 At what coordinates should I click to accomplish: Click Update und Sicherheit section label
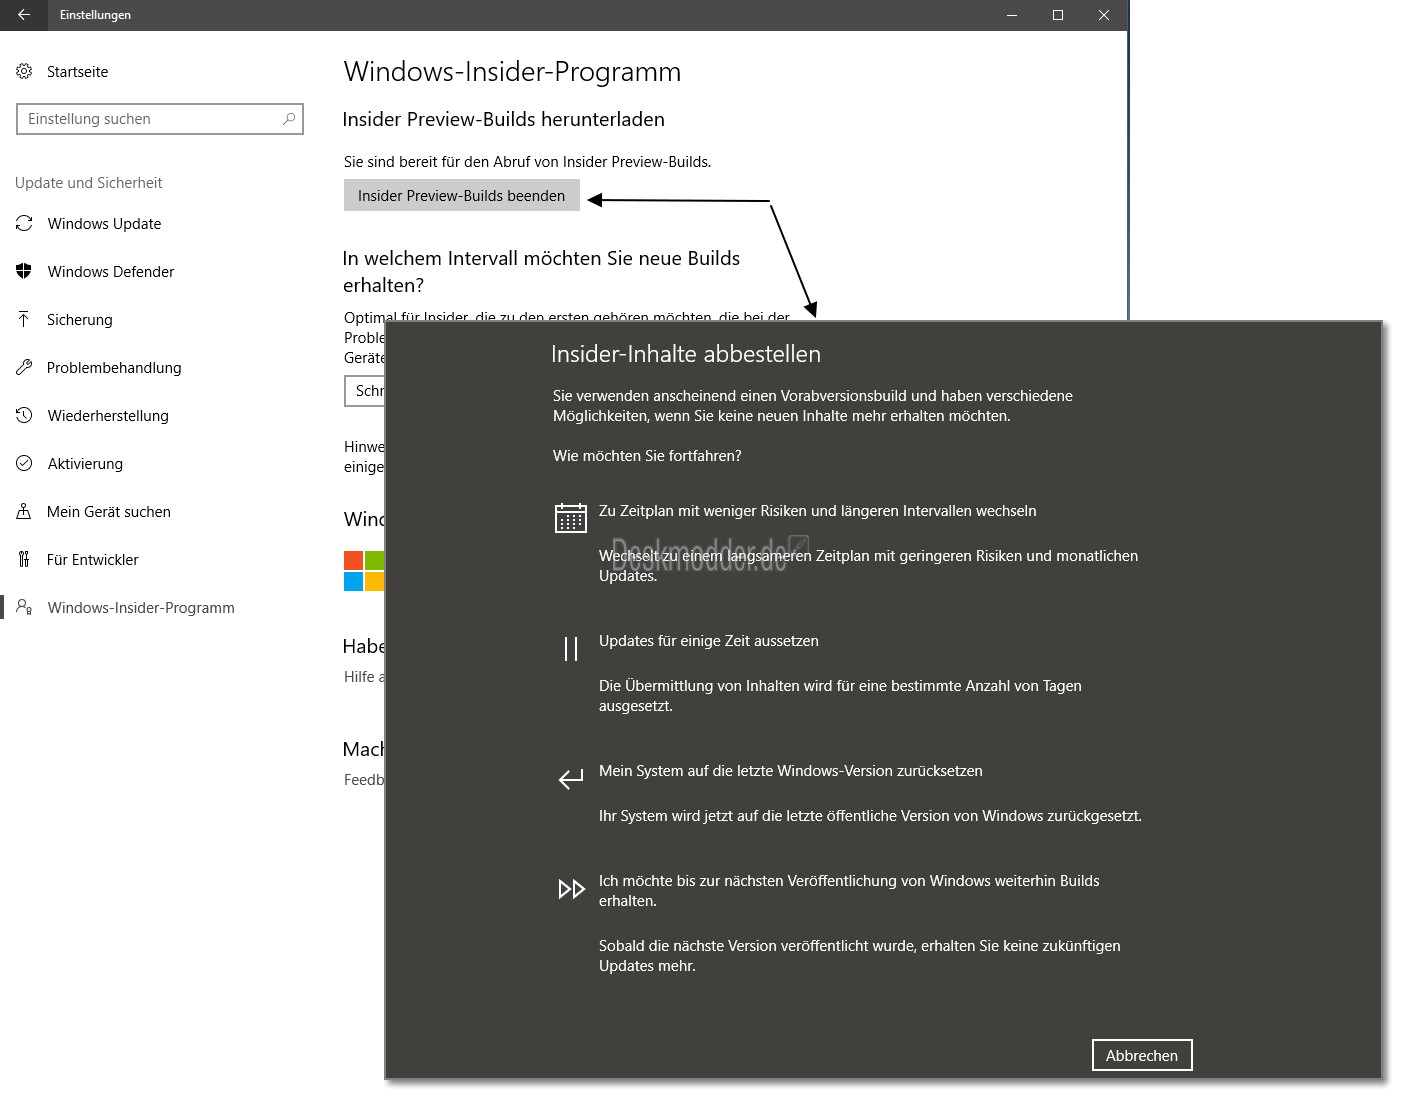88,183
